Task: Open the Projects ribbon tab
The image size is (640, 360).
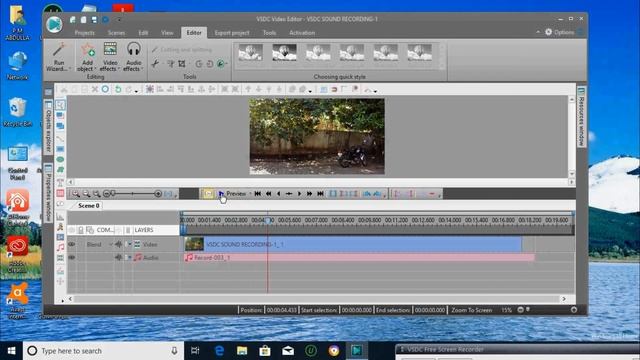Action: (x=84, y=33)
